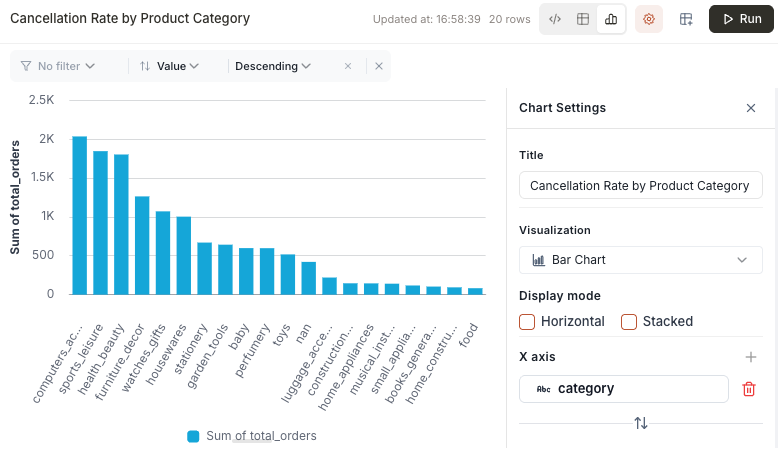This screenshot has width=778, height=457.
Task: Click the furniture_decor bar
Action: (x=142, y=246)
